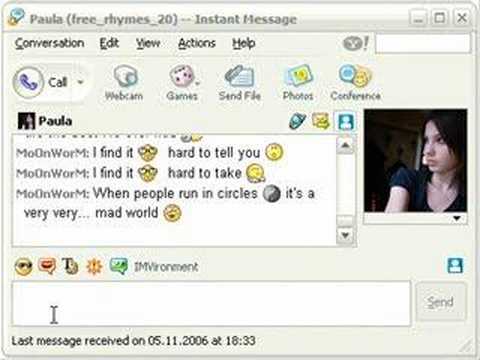This screenshot has height=360, width=480.
Task: Open the dropdown arrow below display picture
Action: (457, 218)
